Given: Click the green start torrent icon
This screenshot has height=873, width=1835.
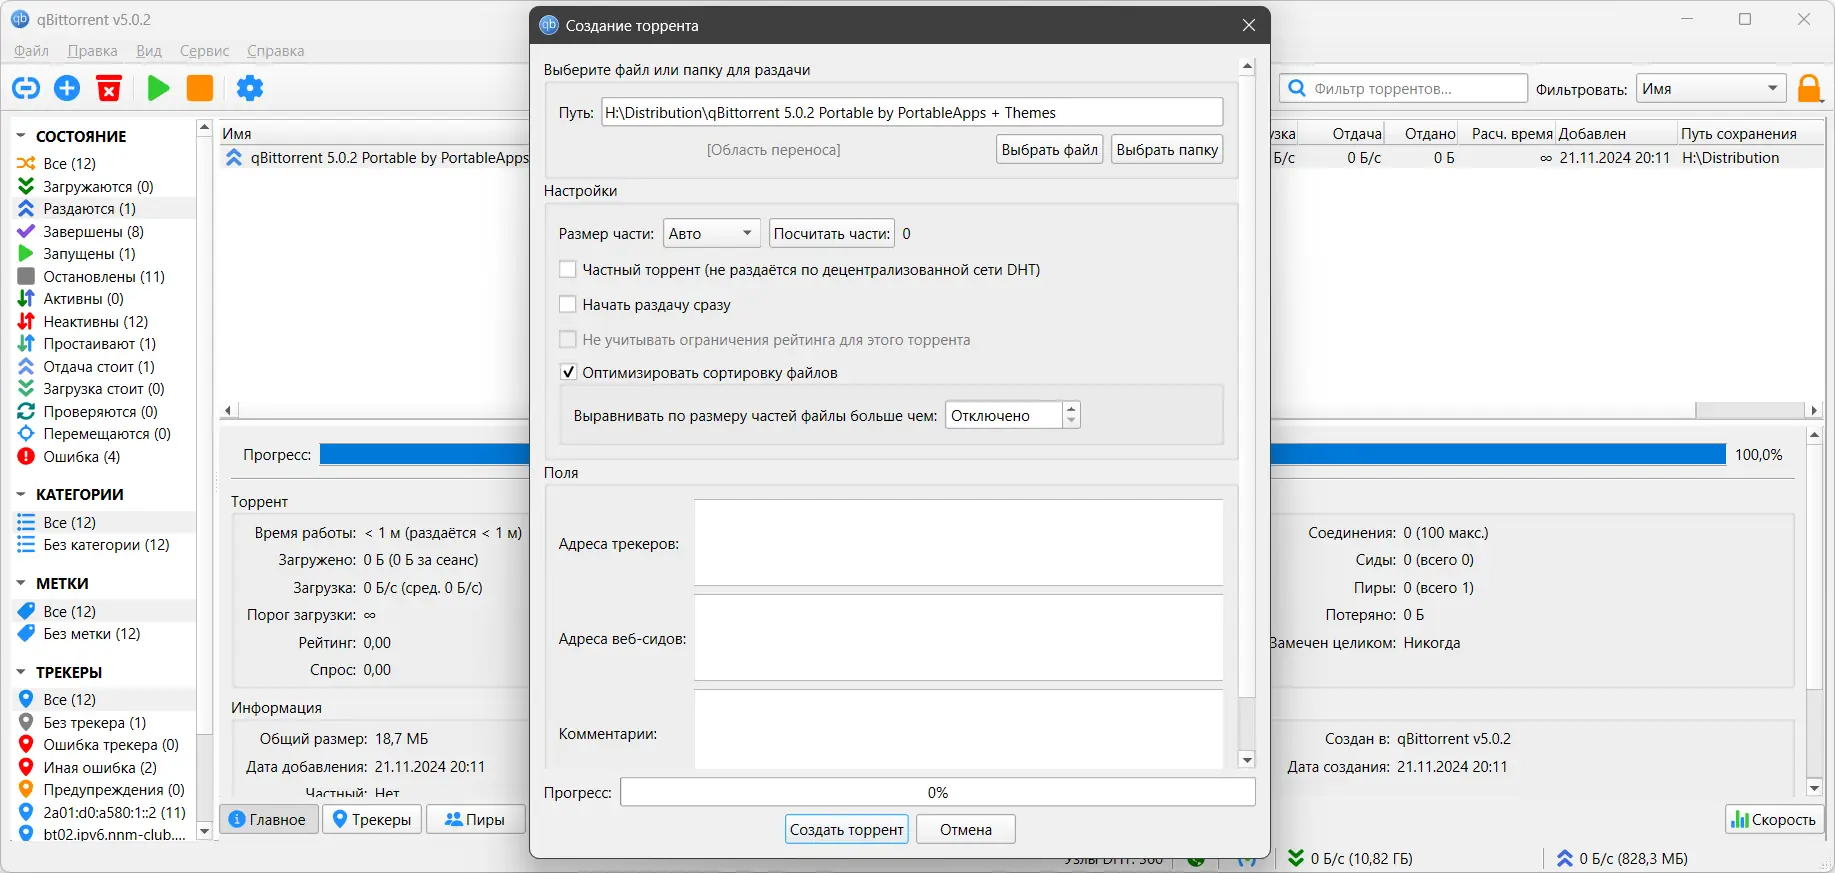Looking at the screenshot, I should 158,88.
